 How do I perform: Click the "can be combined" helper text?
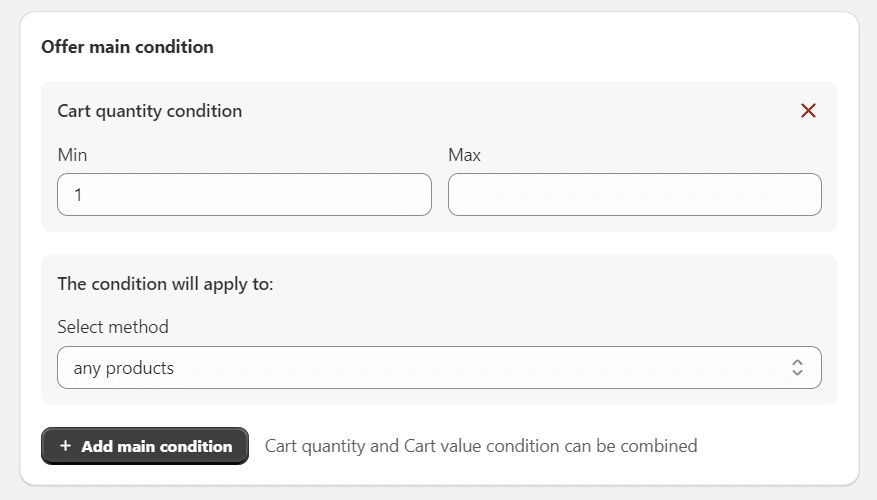(630, 446)
